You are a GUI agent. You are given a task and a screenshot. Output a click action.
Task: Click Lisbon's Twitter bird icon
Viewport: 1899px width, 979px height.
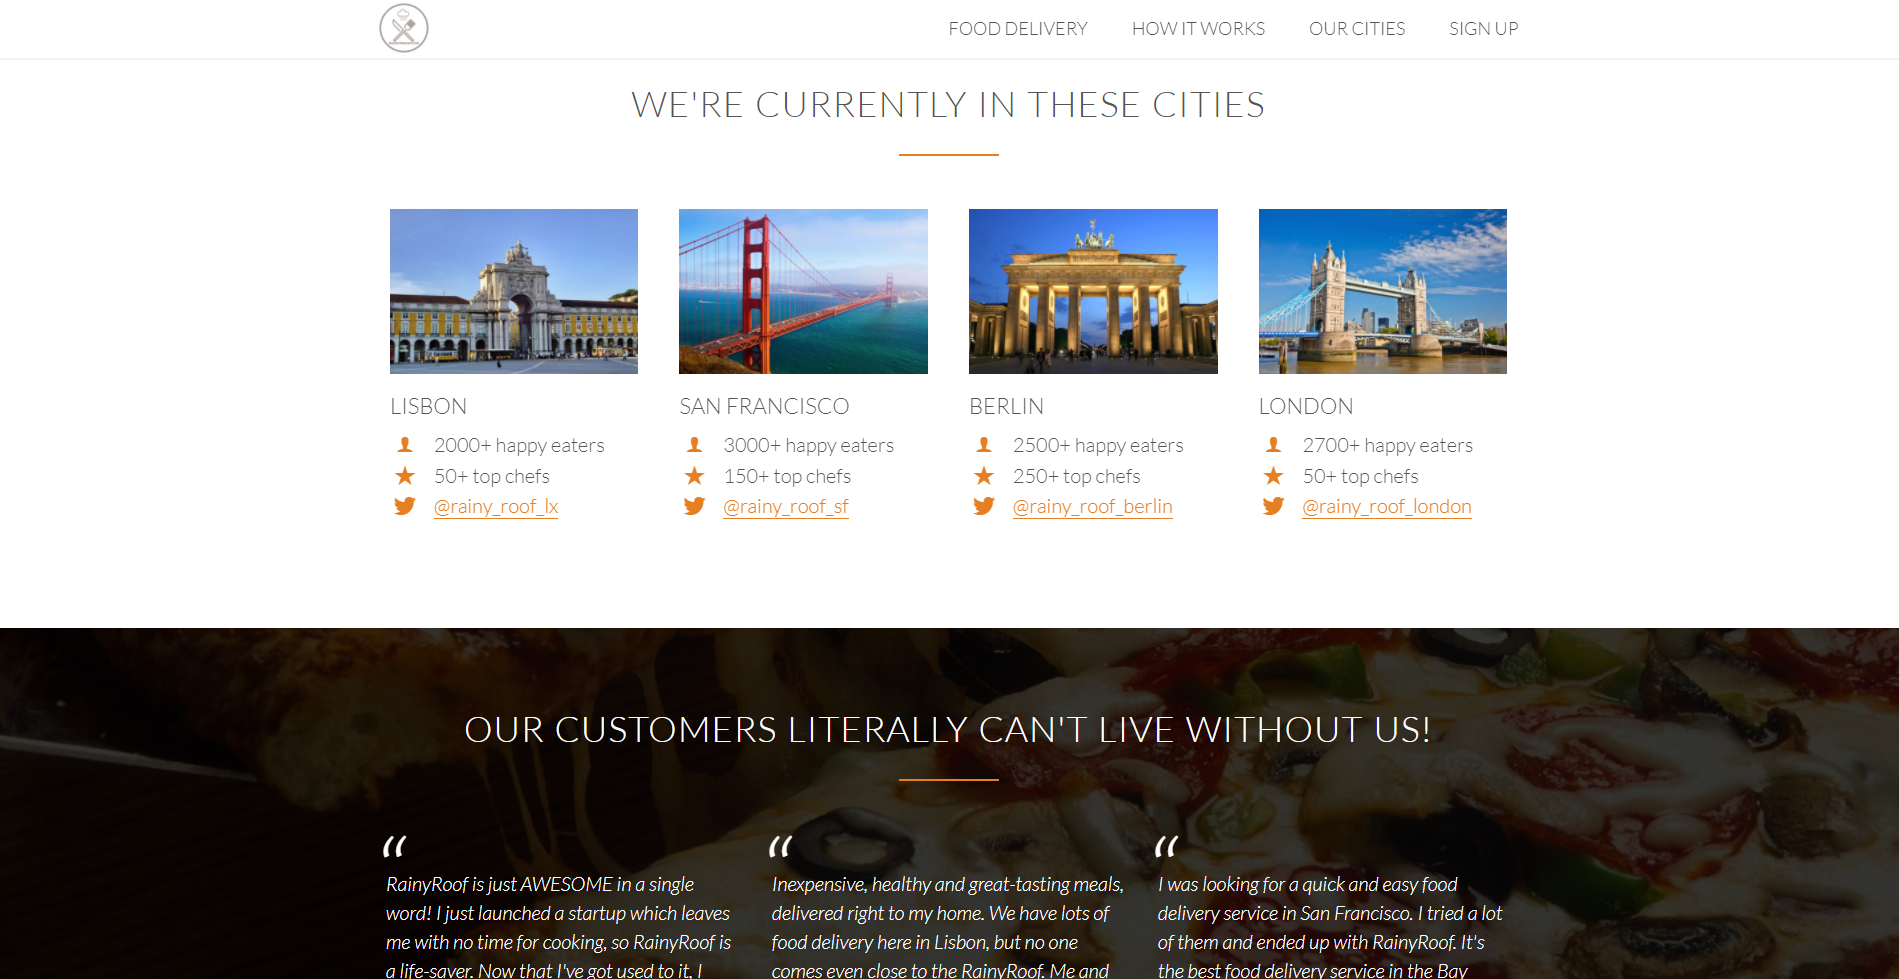coord(404,506)
